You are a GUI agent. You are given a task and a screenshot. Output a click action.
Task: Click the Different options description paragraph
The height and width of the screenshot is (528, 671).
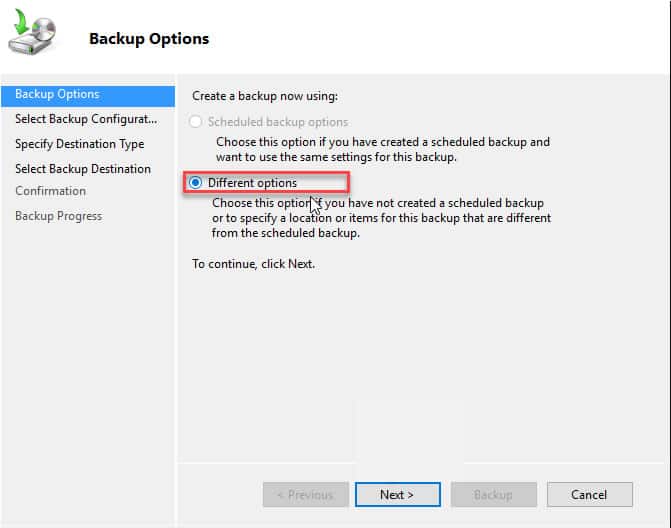pos(381,218)
